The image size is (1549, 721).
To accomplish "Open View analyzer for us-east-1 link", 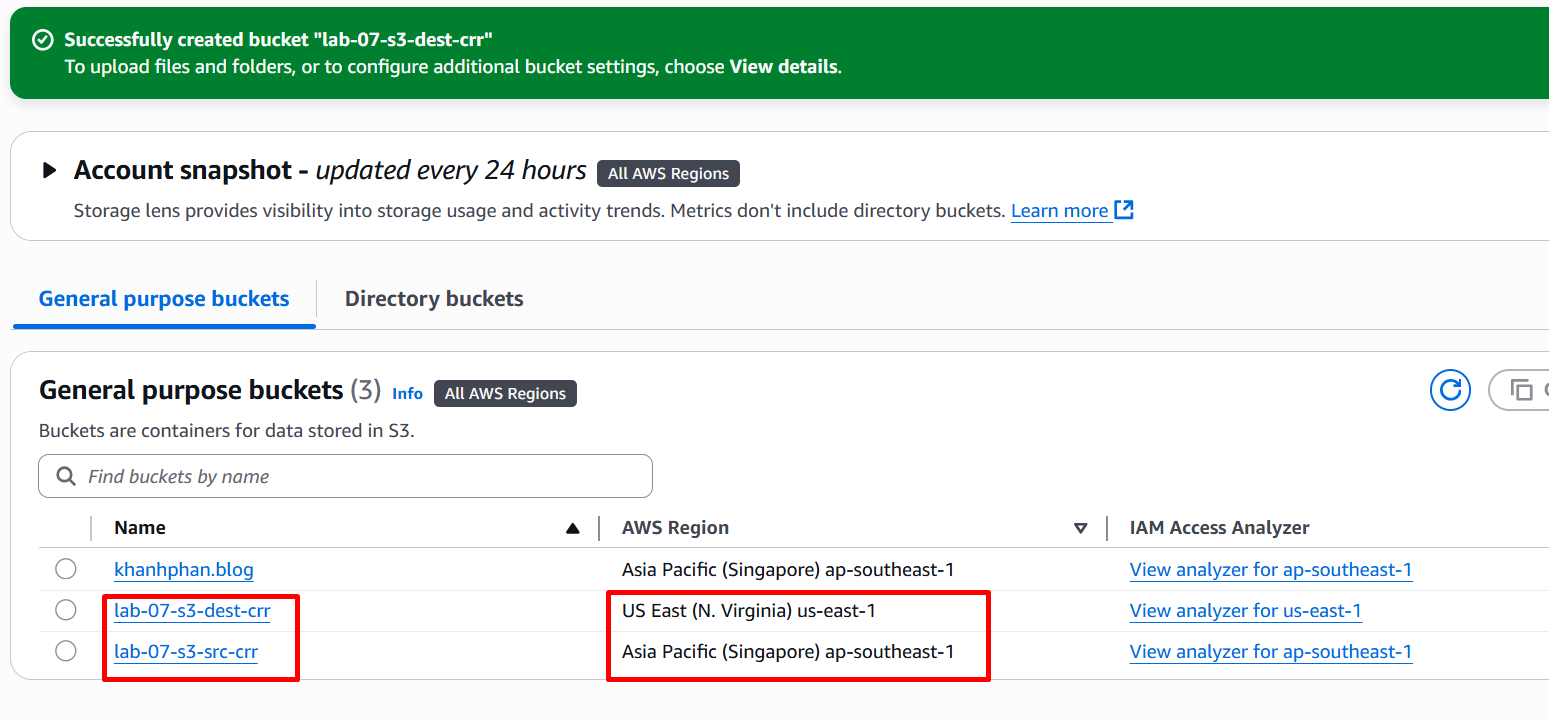I will click(1246, 611).
